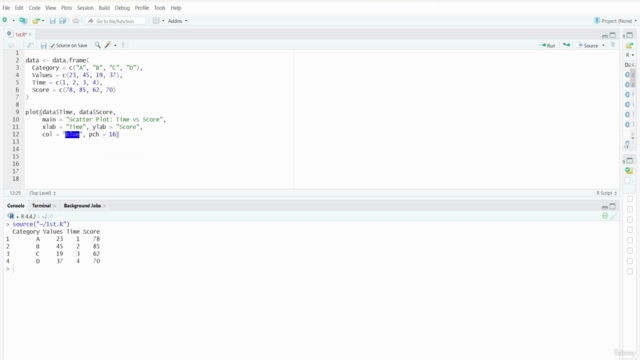640x360 pixels.
Task: Click the Compile Report notebook icon
Action: (124, 45)
